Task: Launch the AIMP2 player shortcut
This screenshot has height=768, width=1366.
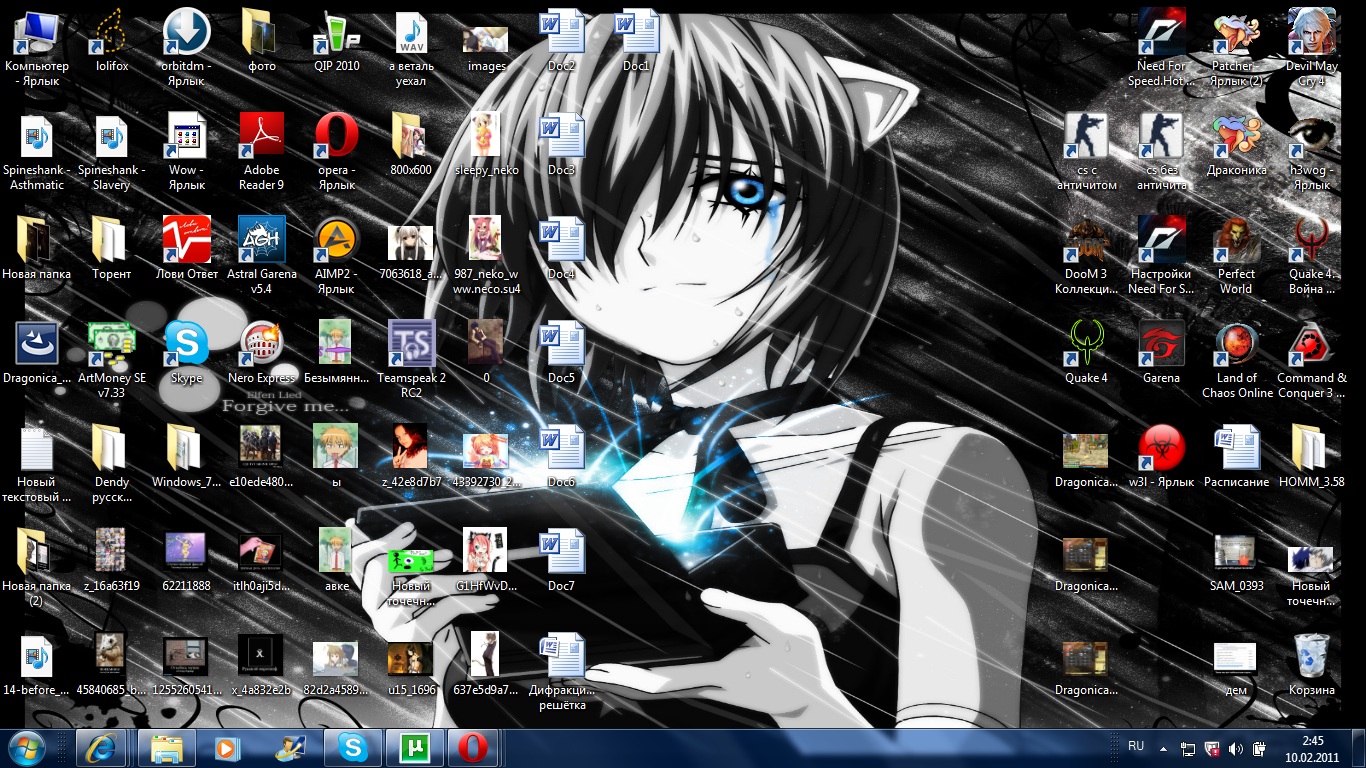Action: (336, 240)
